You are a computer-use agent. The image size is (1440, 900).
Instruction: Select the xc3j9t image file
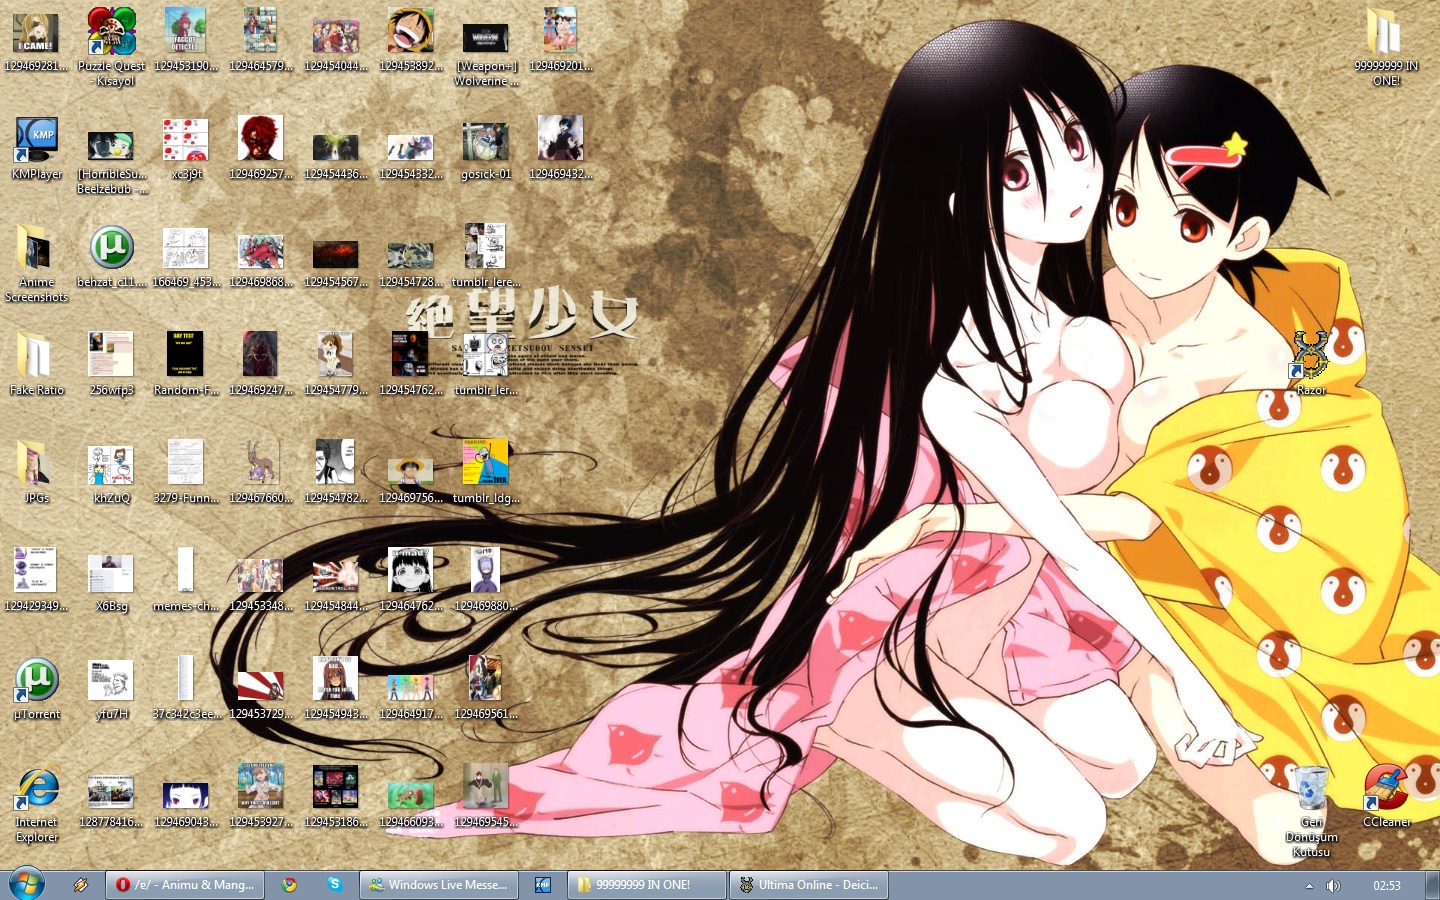(186, 140)
